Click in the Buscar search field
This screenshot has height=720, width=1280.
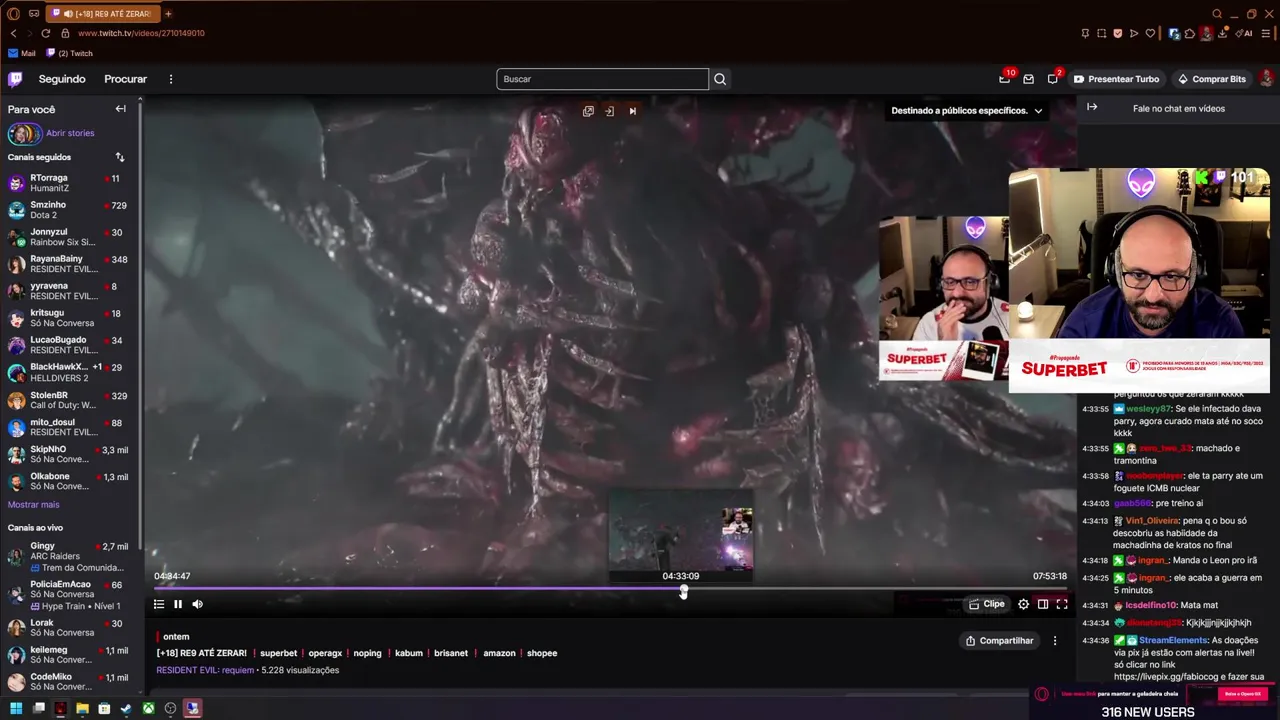602,79
